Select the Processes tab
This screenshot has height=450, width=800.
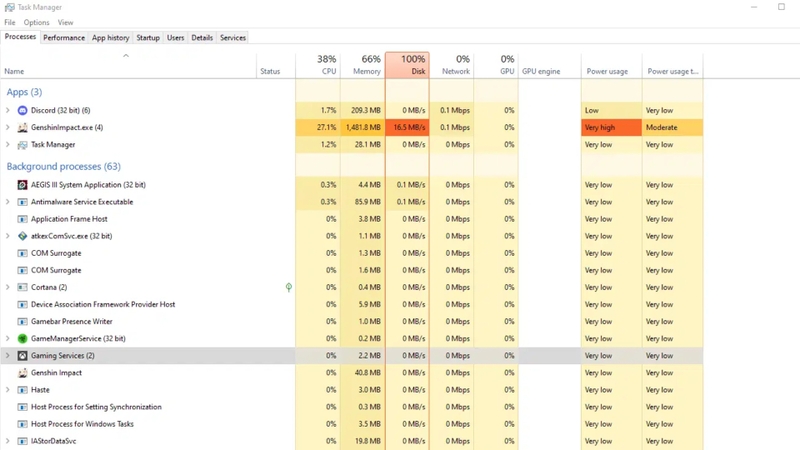20,37
